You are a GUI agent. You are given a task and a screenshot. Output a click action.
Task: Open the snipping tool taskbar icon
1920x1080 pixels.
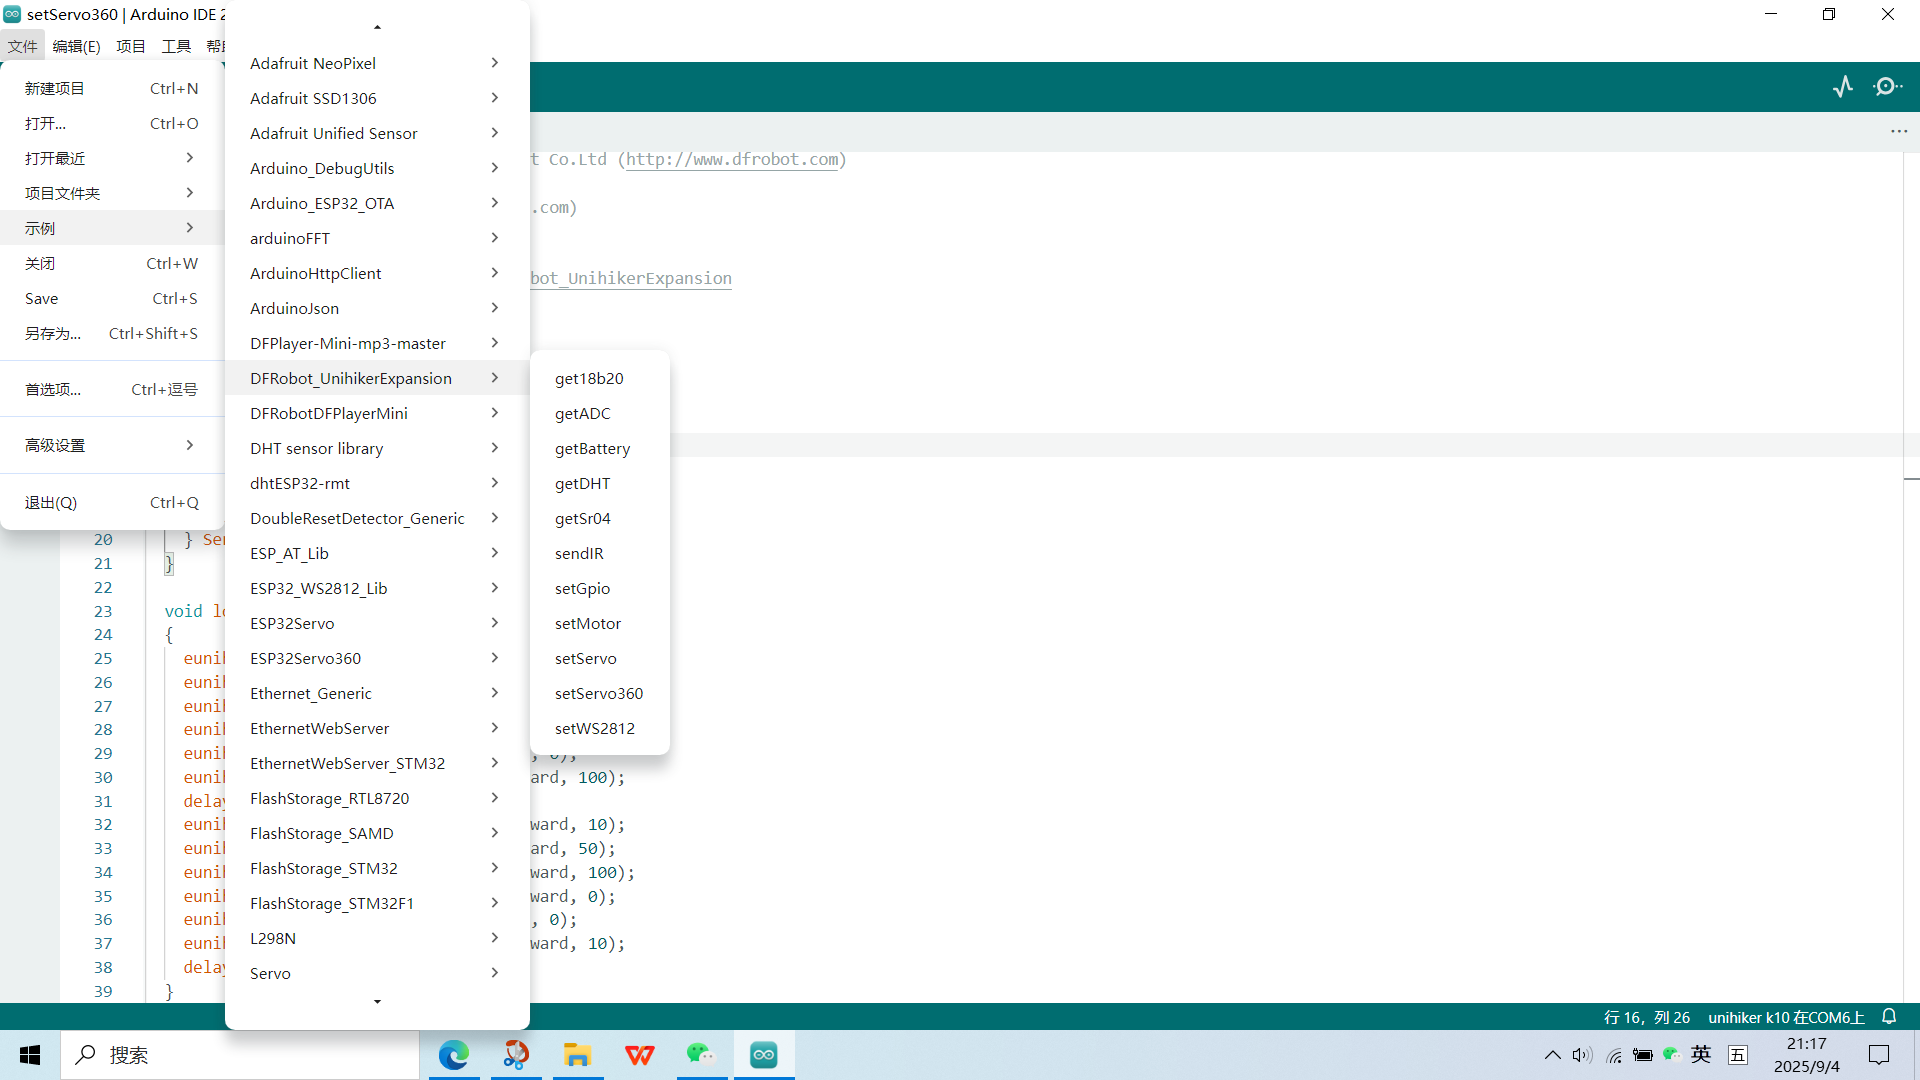(x=516, y=1055)
